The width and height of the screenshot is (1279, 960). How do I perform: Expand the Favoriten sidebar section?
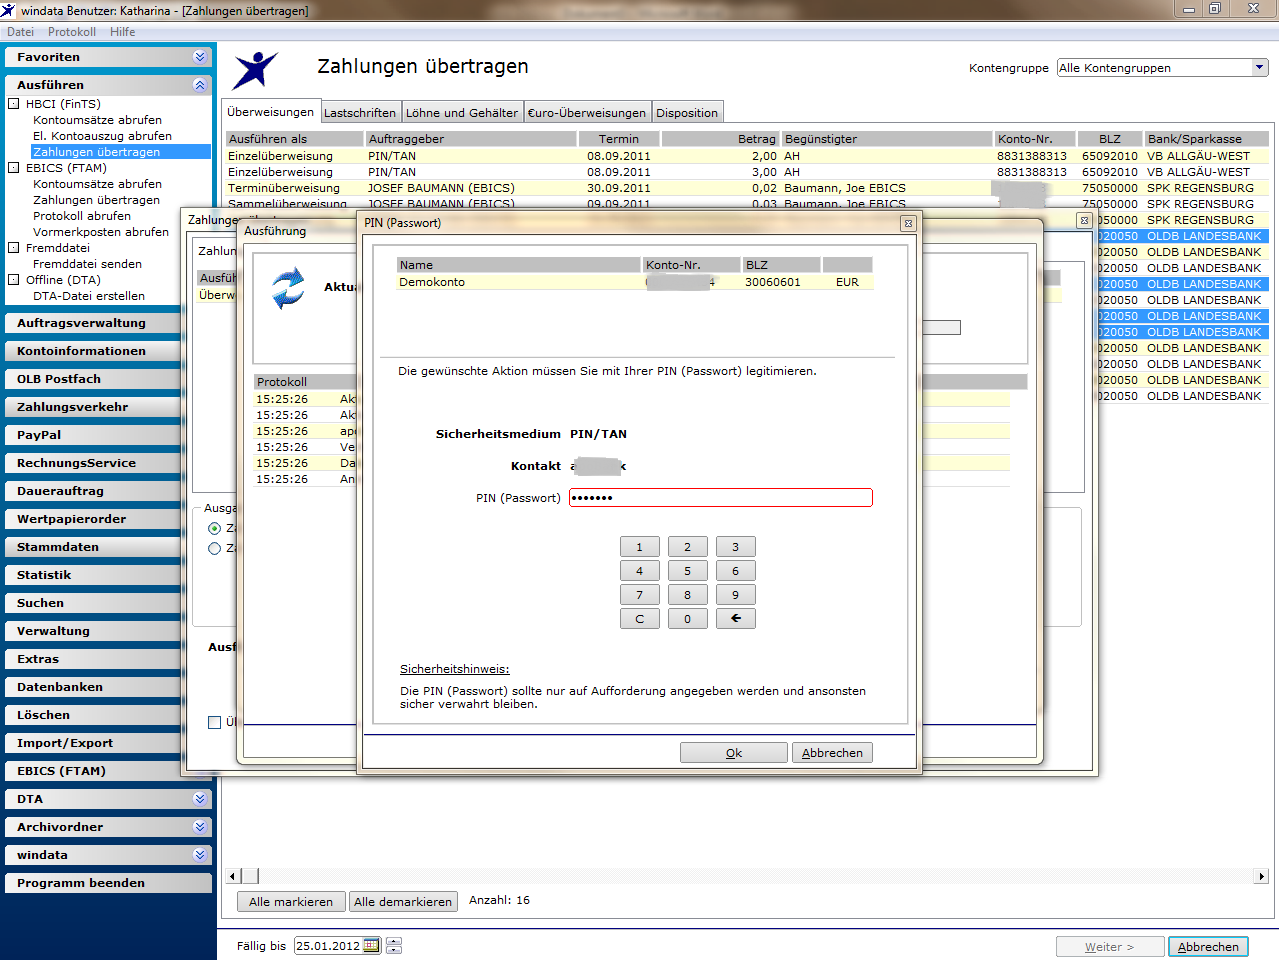[x=200, y=57]
